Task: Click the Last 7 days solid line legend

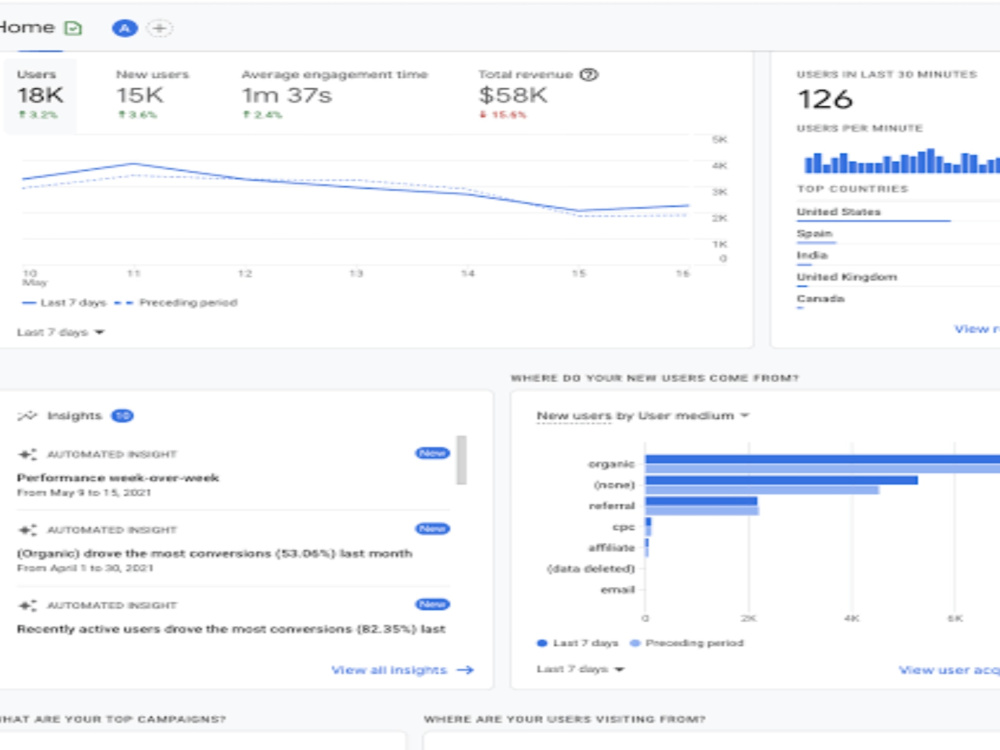Action: pyautogui.click(x=64, y=303)
